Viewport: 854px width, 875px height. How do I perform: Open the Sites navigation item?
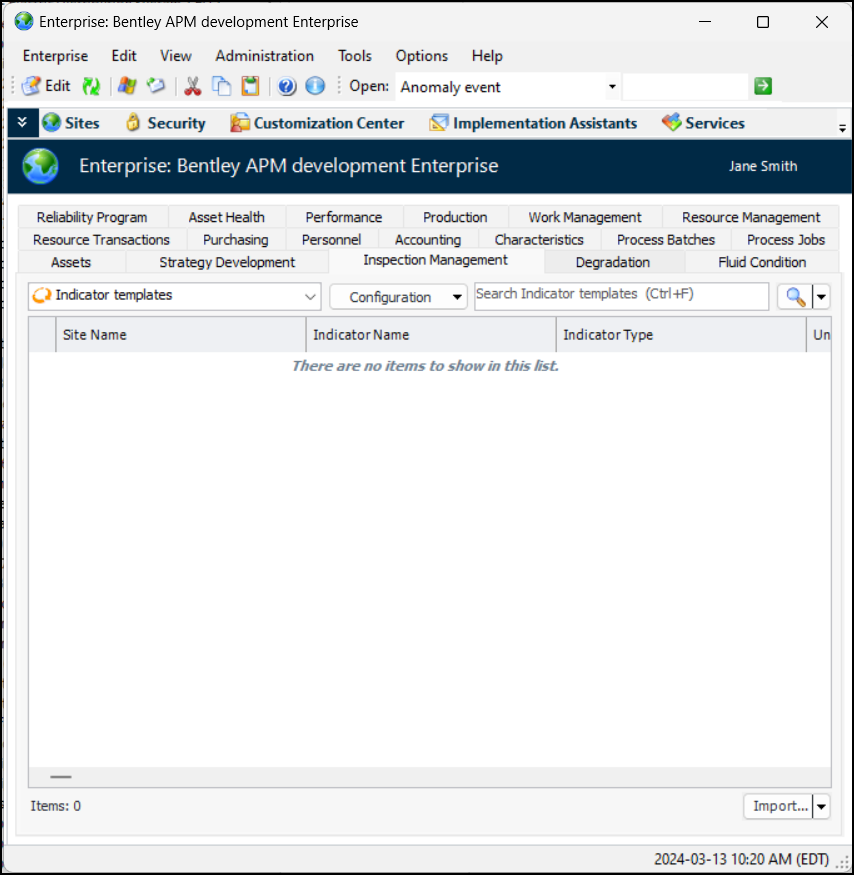point(71,123)
